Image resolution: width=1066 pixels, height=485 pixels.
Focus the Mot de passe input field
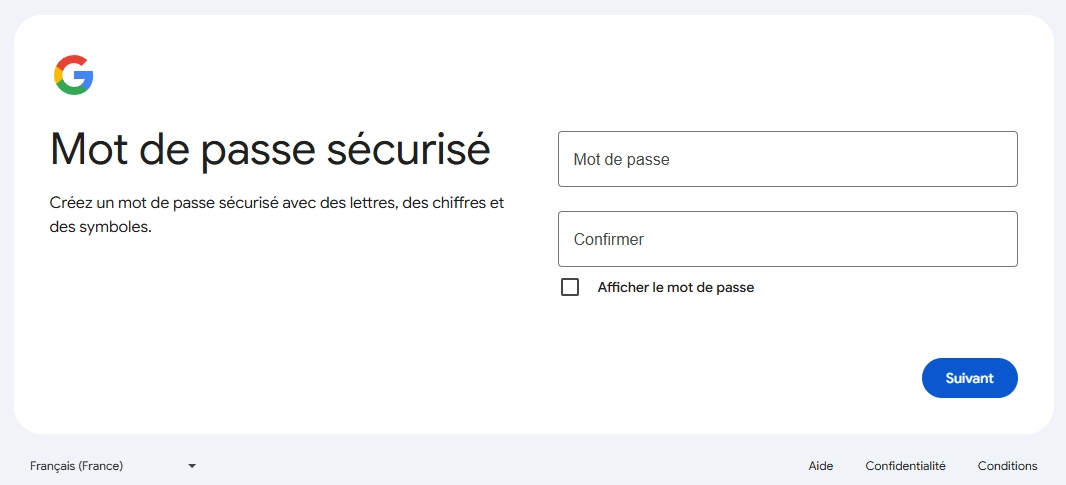click(787, 159)
